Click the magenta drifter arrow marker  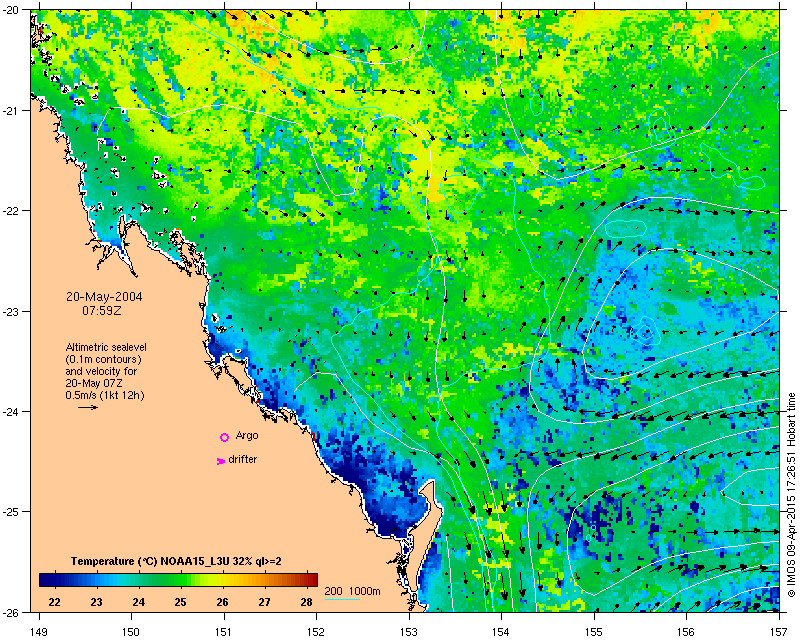pos(221,461)
